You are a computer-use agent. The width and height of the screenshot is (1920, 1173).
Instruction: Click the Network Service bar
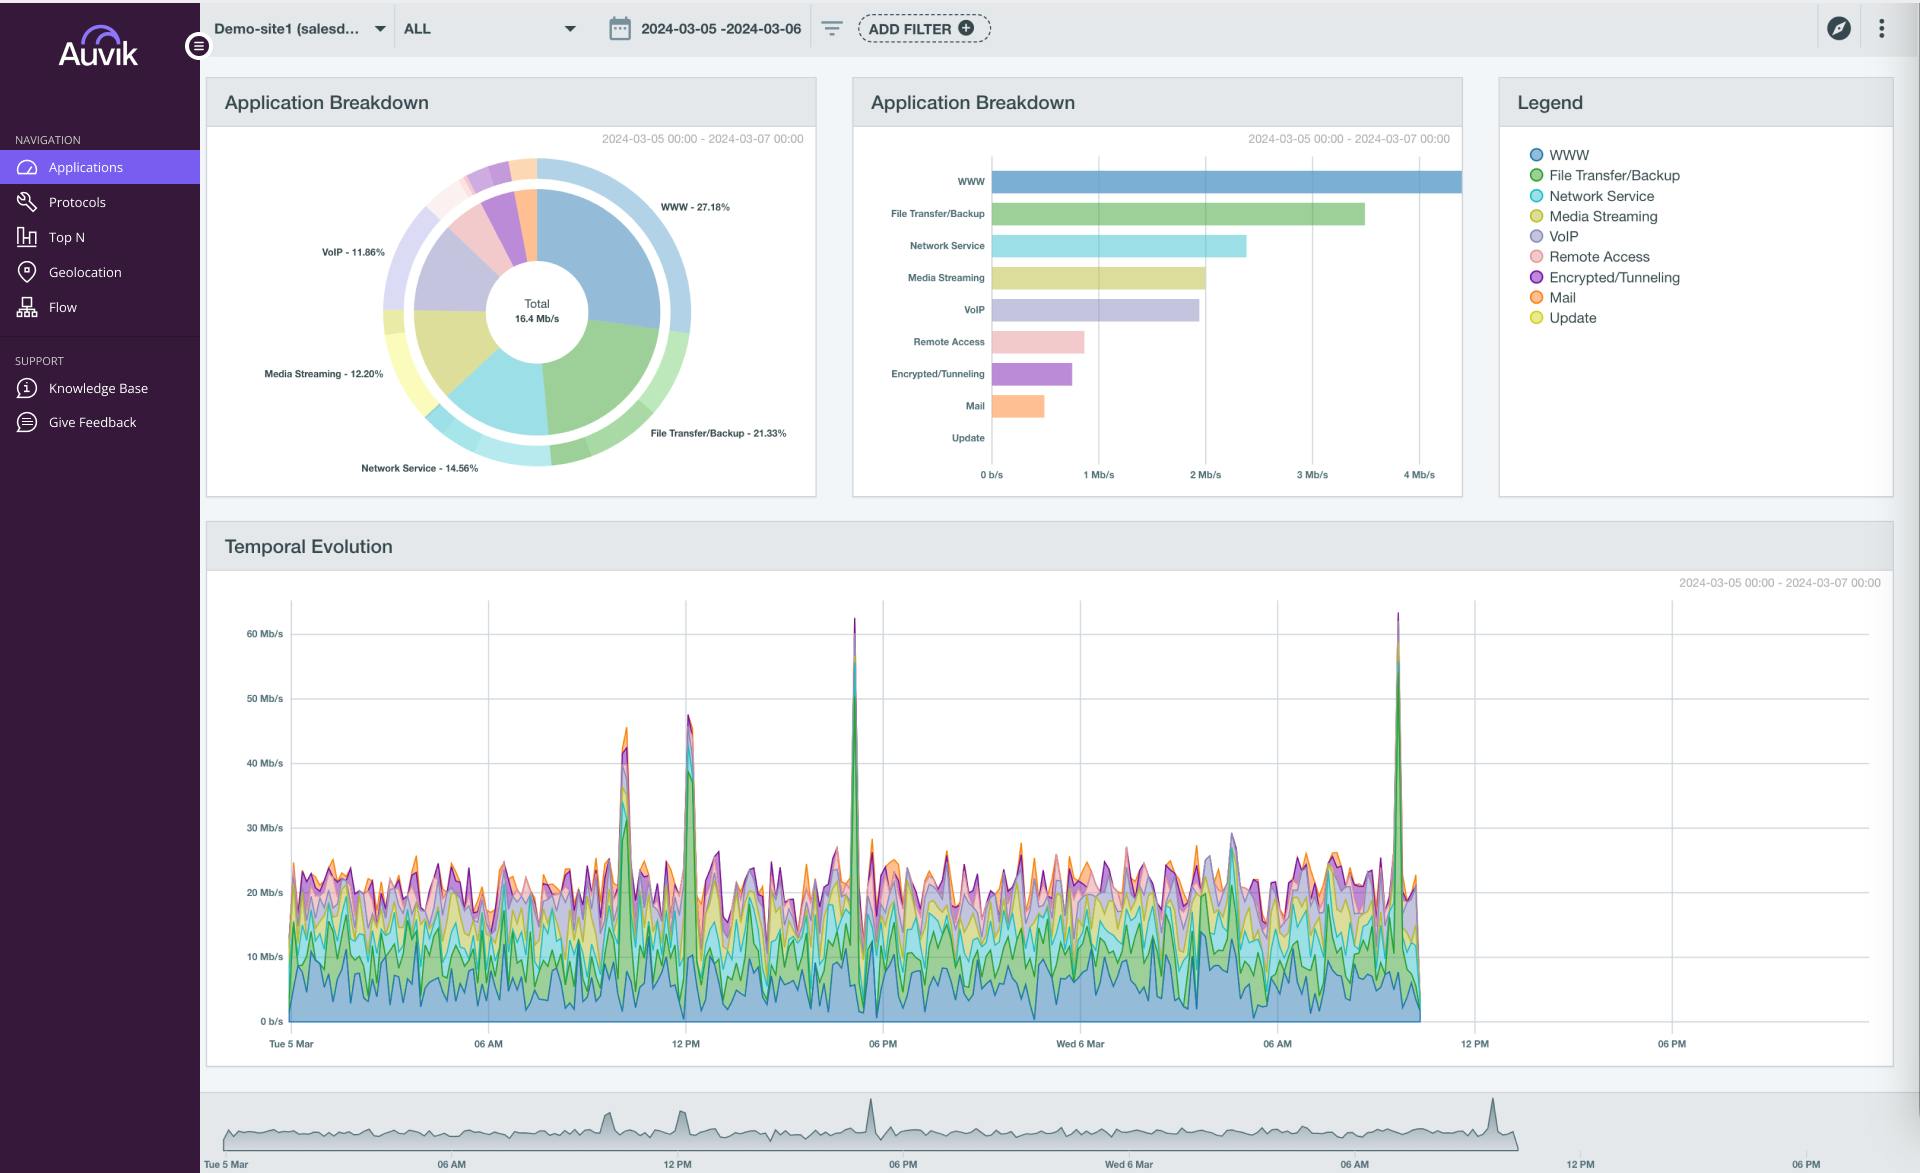pos(1119,246)
